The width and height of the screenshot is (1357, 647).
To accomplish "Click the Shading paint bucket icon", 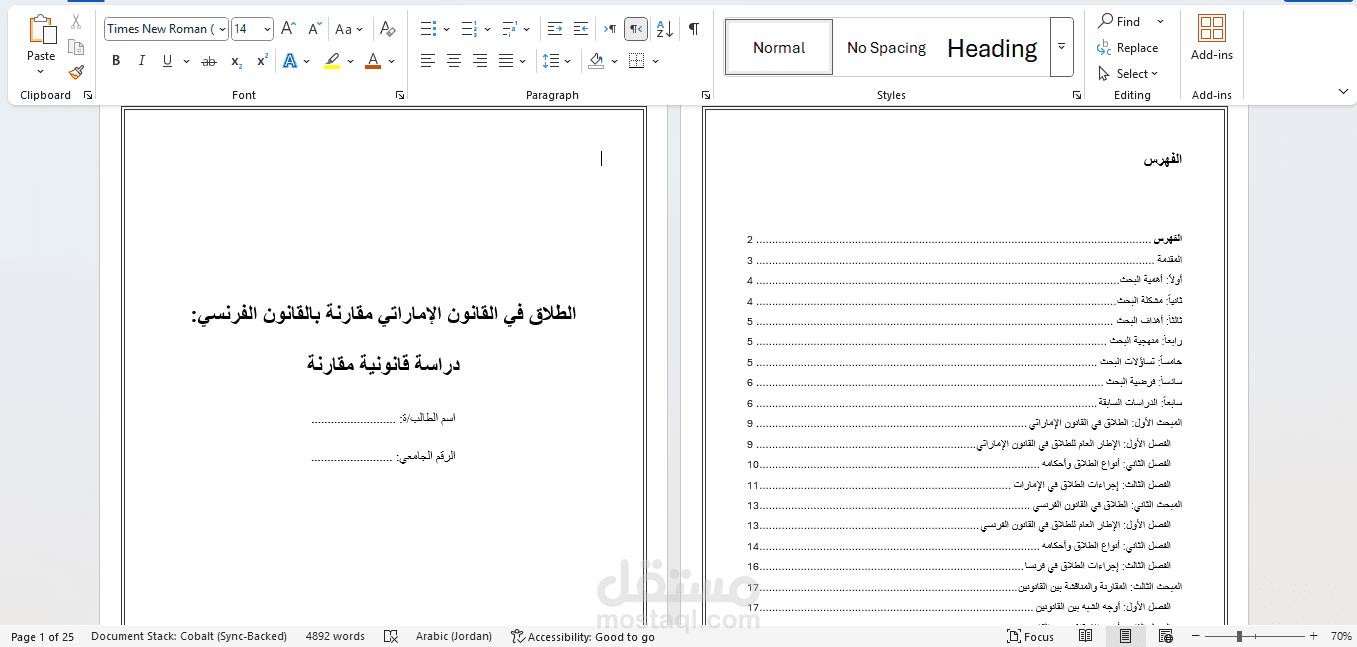I will [x=596, y=61].
